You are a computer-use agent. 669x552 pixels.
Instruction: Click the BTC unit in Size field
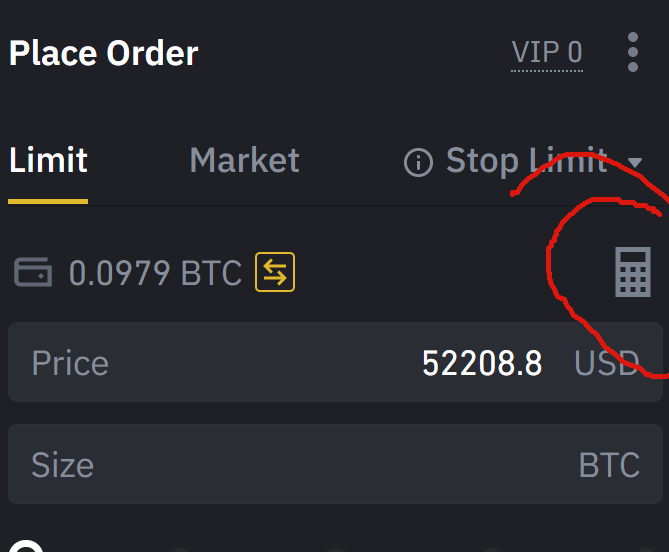609,465
